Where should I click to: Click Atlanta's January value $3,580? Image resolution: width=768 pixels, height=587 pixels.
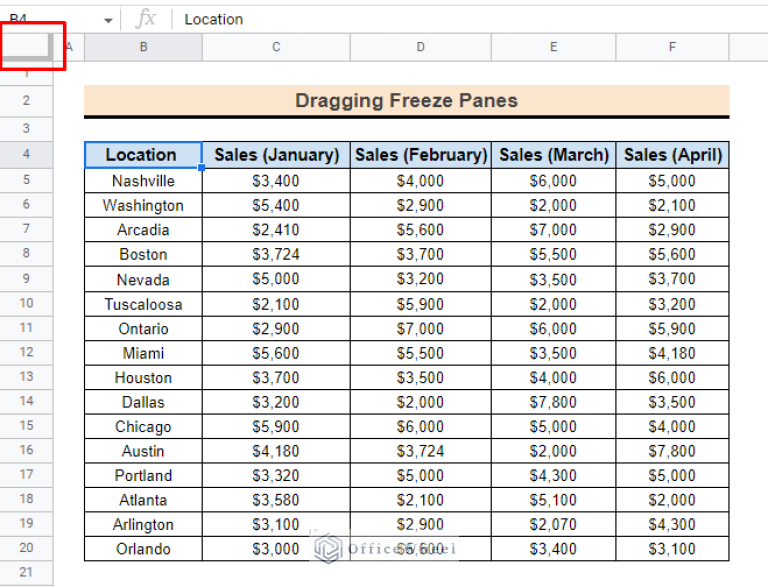[x=276, y=500]
